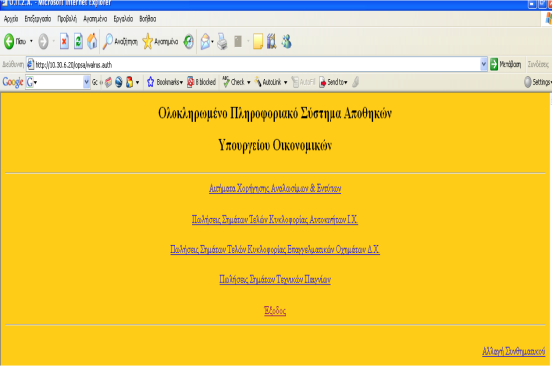Refresh the page with the green arrows icon
The image size is (553, 367).
coord(78,42)
